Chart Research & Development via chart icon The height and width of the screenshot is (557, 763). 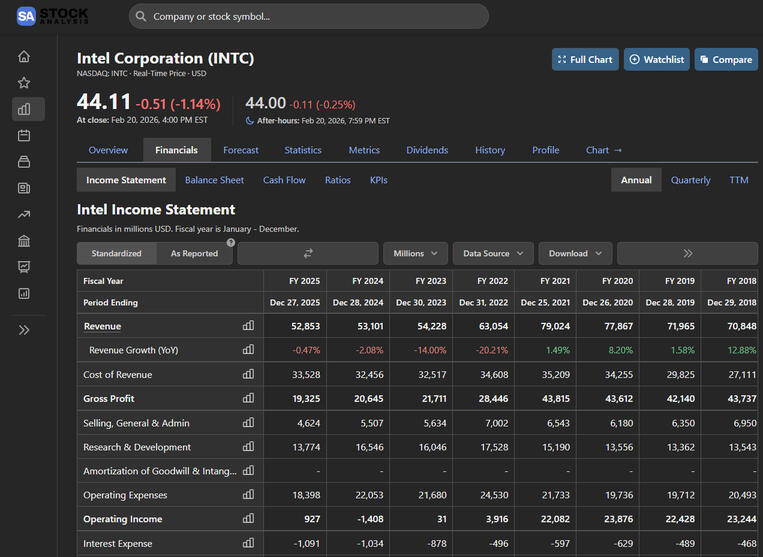coord(248,446)
